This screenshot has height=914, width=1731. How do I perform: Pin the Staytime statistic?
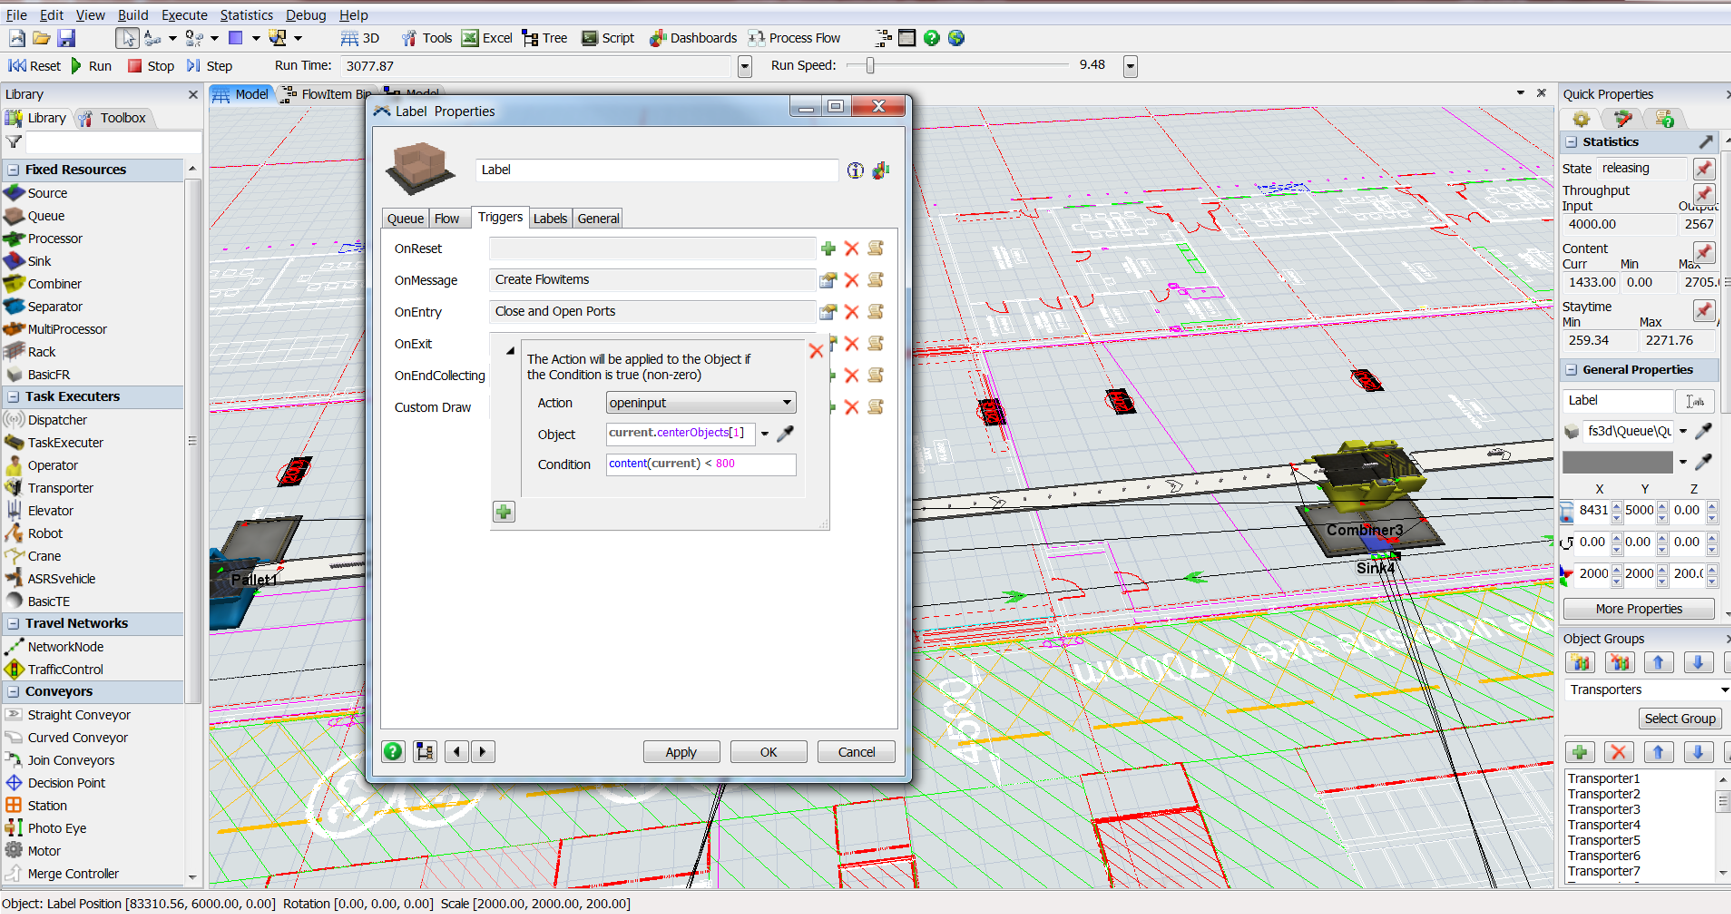(1704, 310)
